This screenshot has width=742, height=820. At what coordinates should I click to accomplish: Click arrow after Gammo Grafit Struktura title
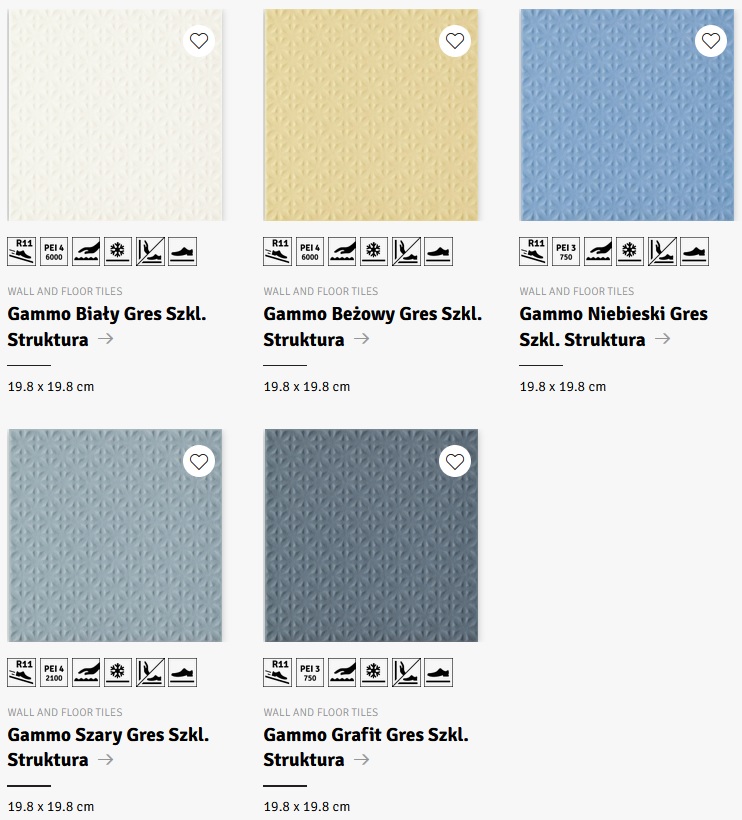[x=362, y=759]
